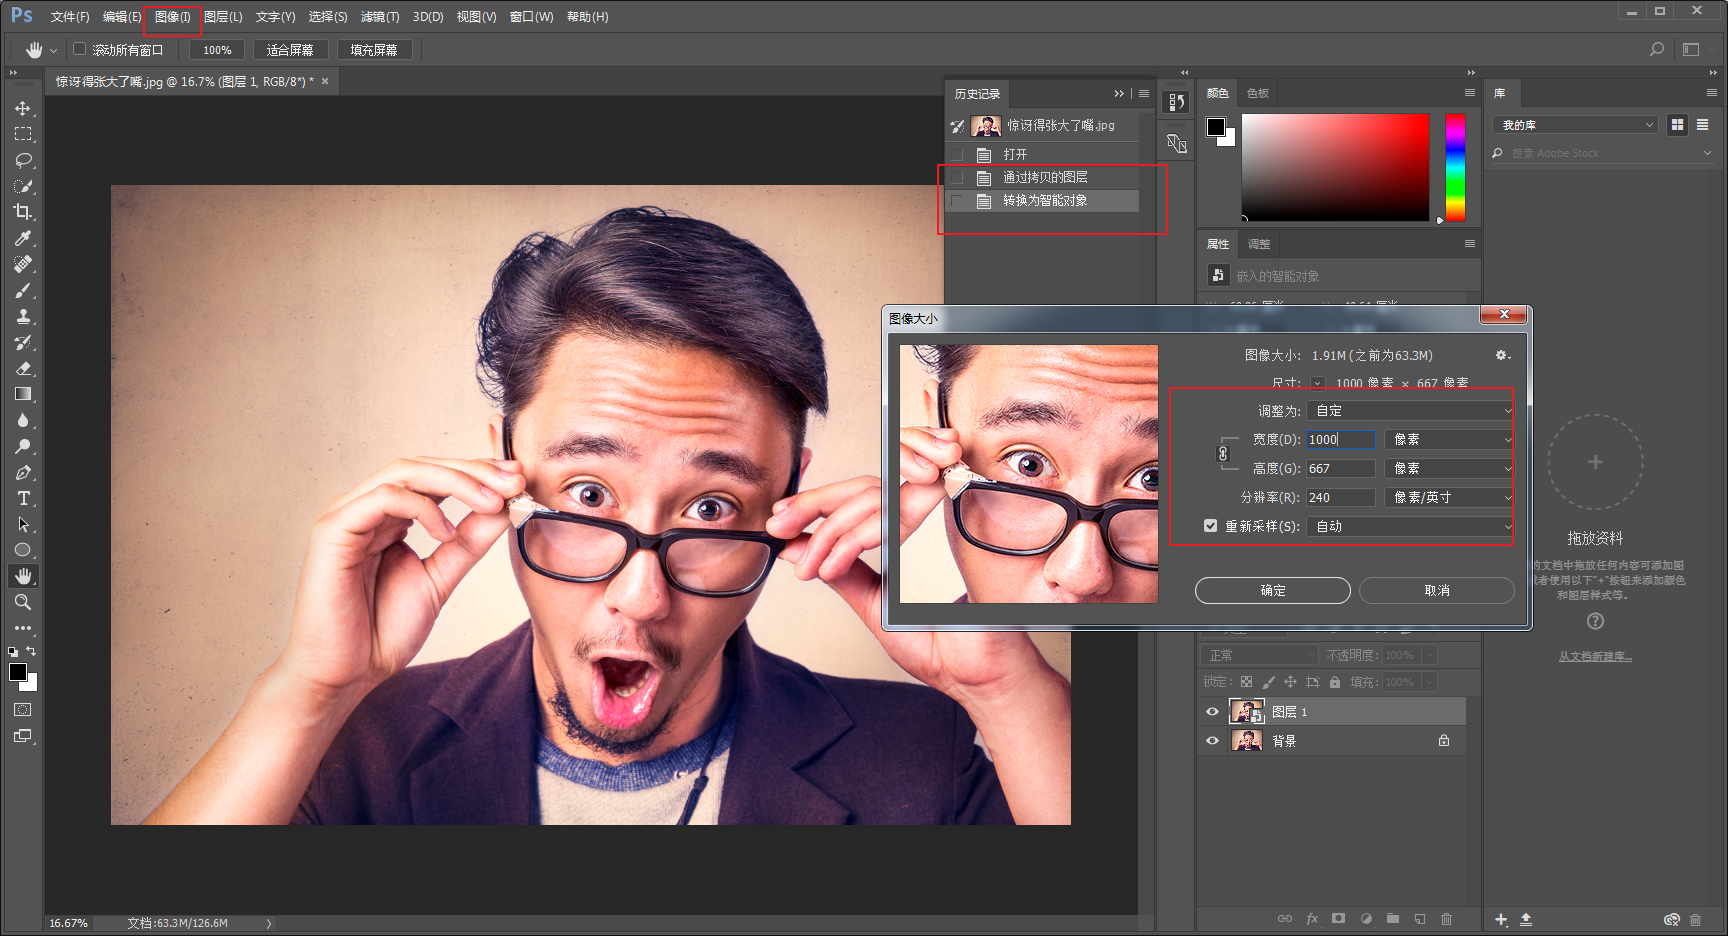Select the Lasso tool

click(23, 160)
